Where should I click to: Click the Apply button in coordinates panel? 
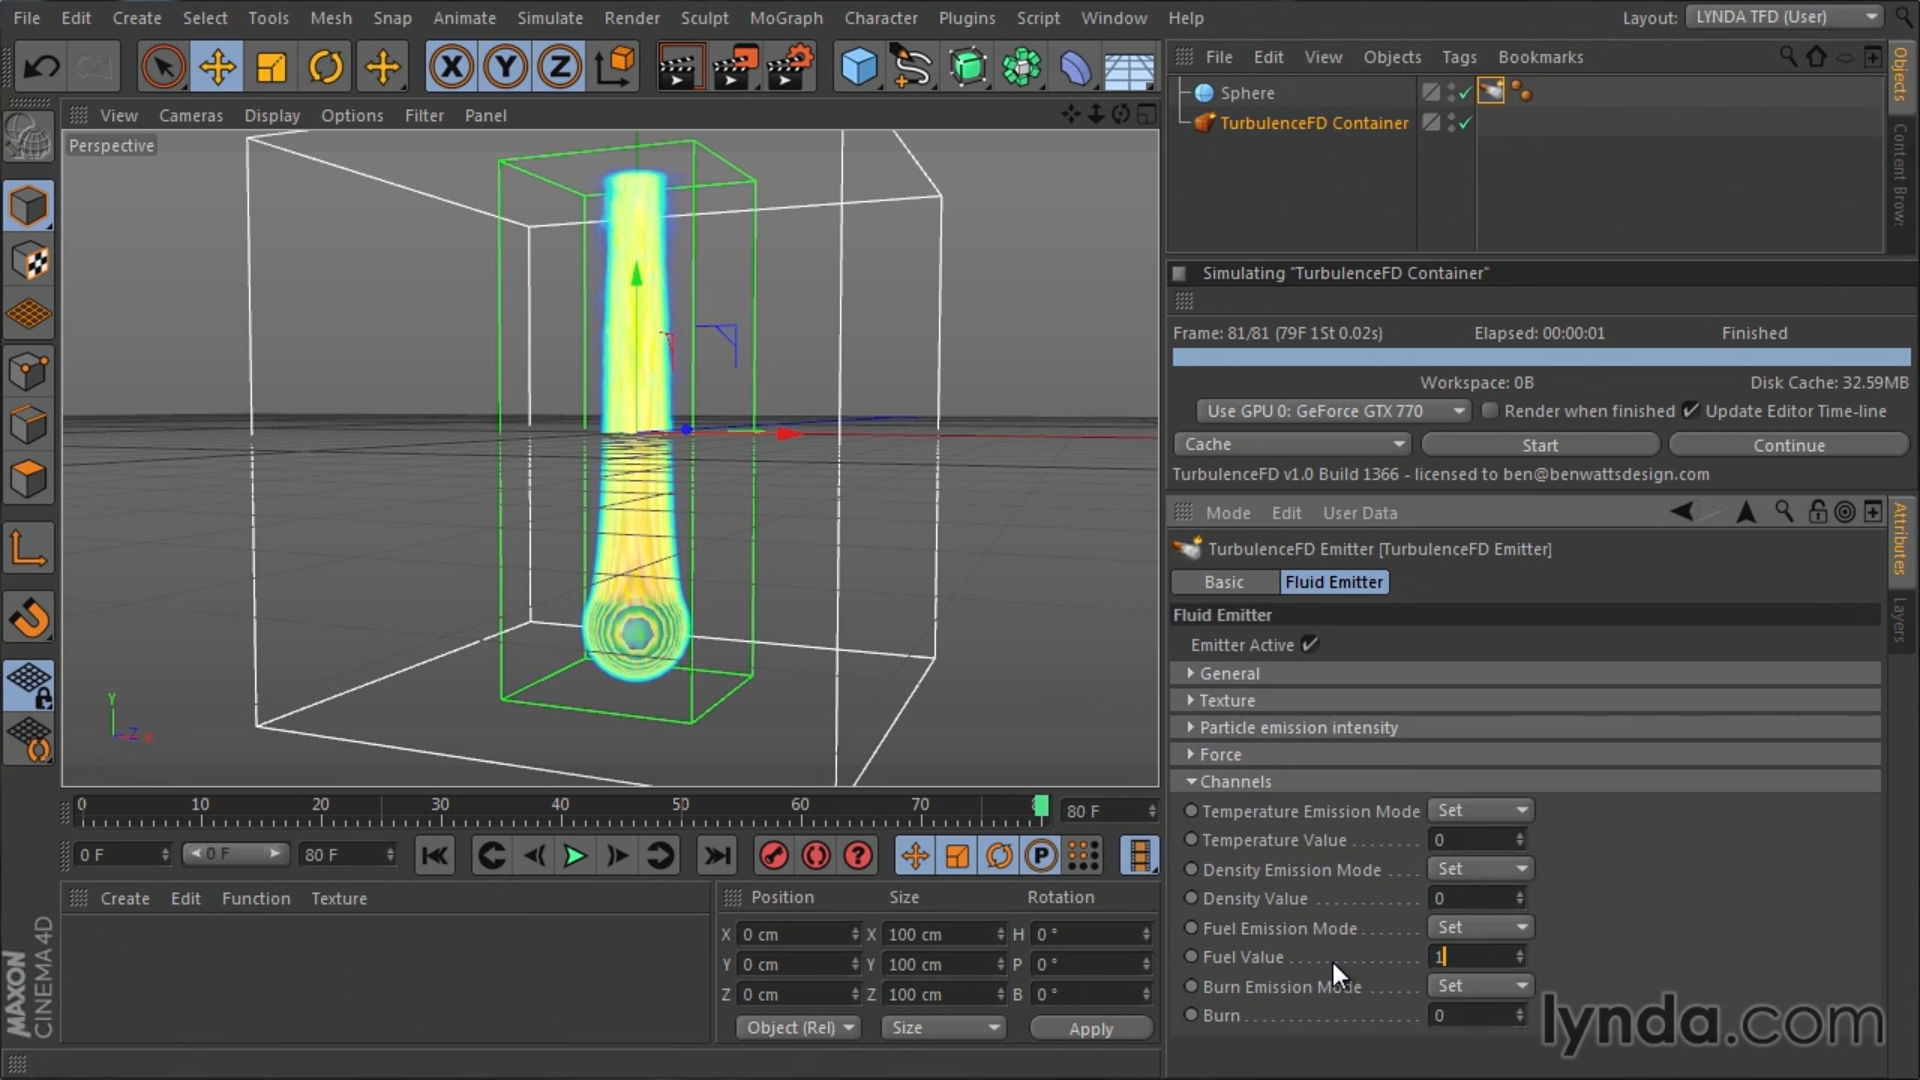pos(1090,1029)
